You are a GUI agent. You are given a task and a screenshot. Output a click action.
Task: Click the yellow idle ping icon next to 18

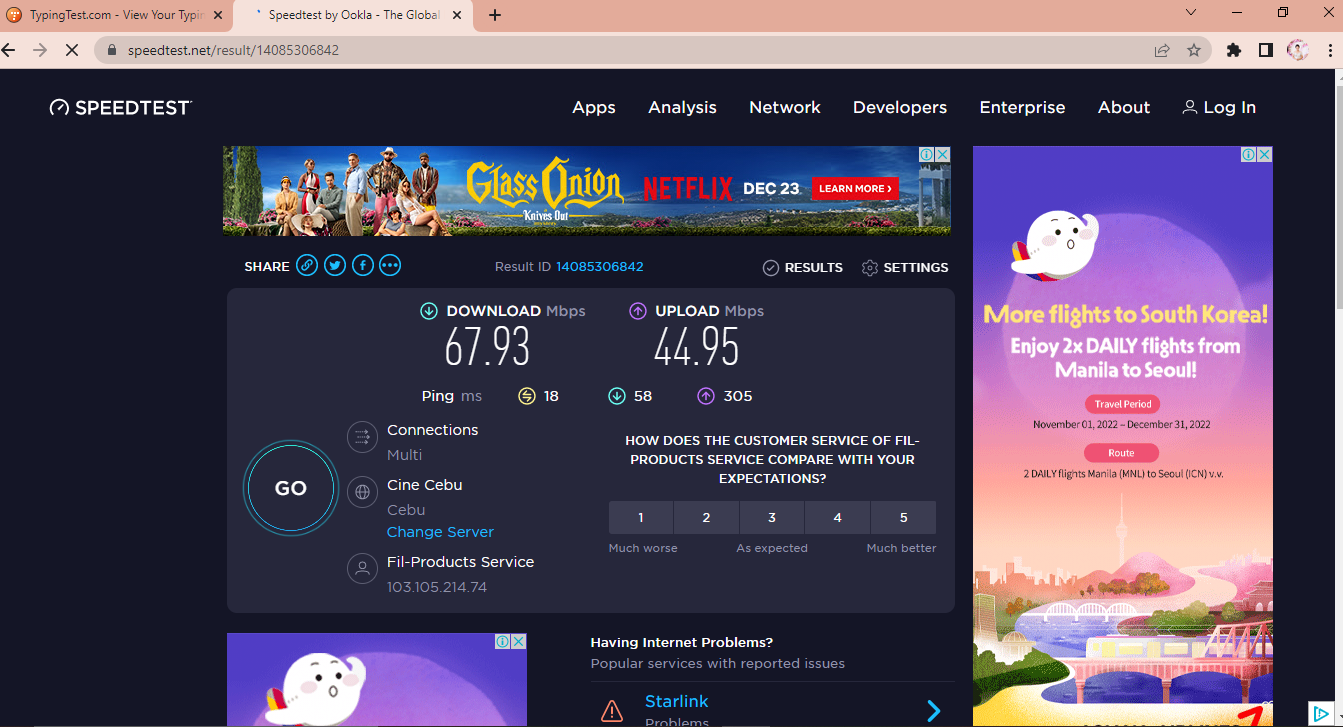point(527,396)
